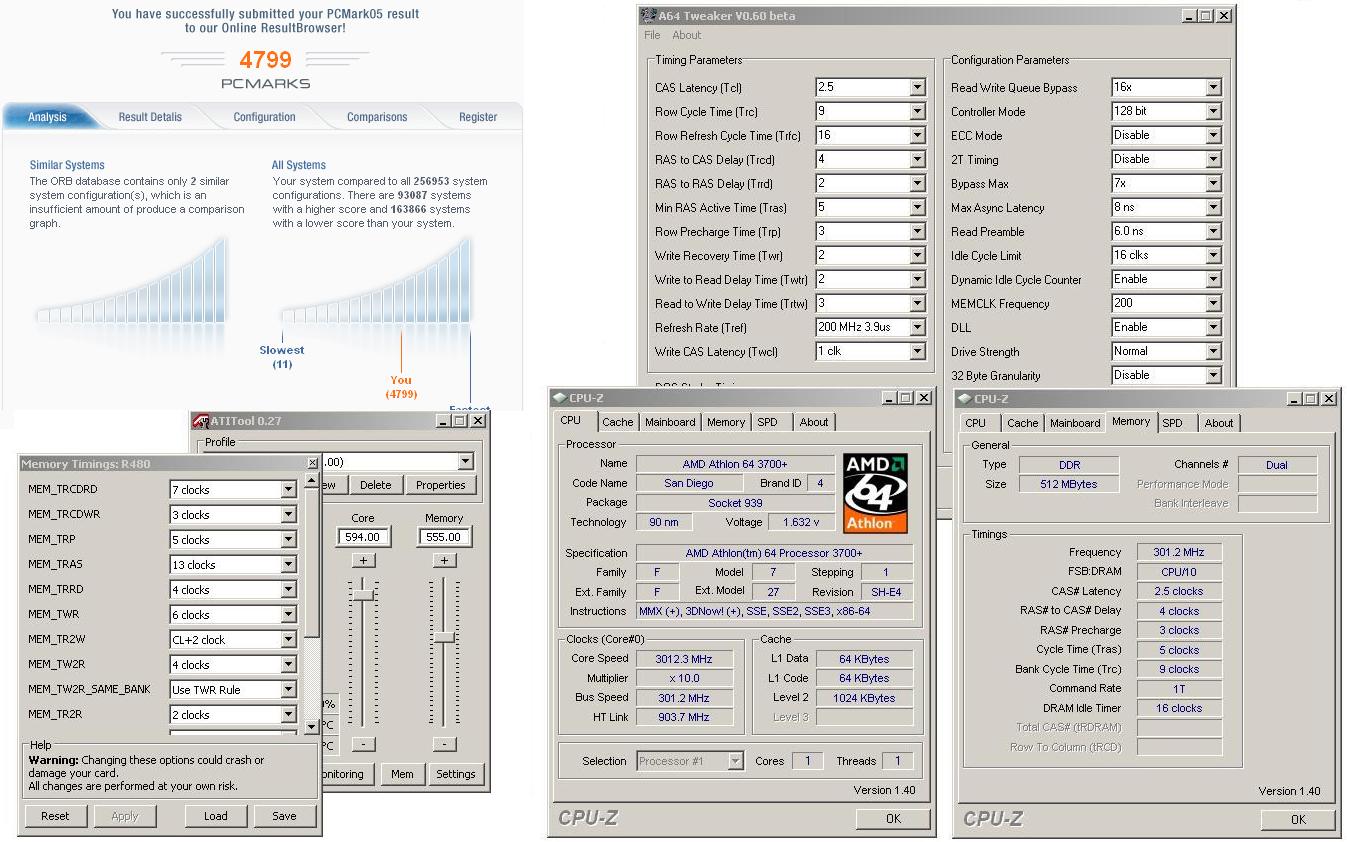Click the San Diego code name value
Viewport: 1347px width, 842px height.
[689, 483]
